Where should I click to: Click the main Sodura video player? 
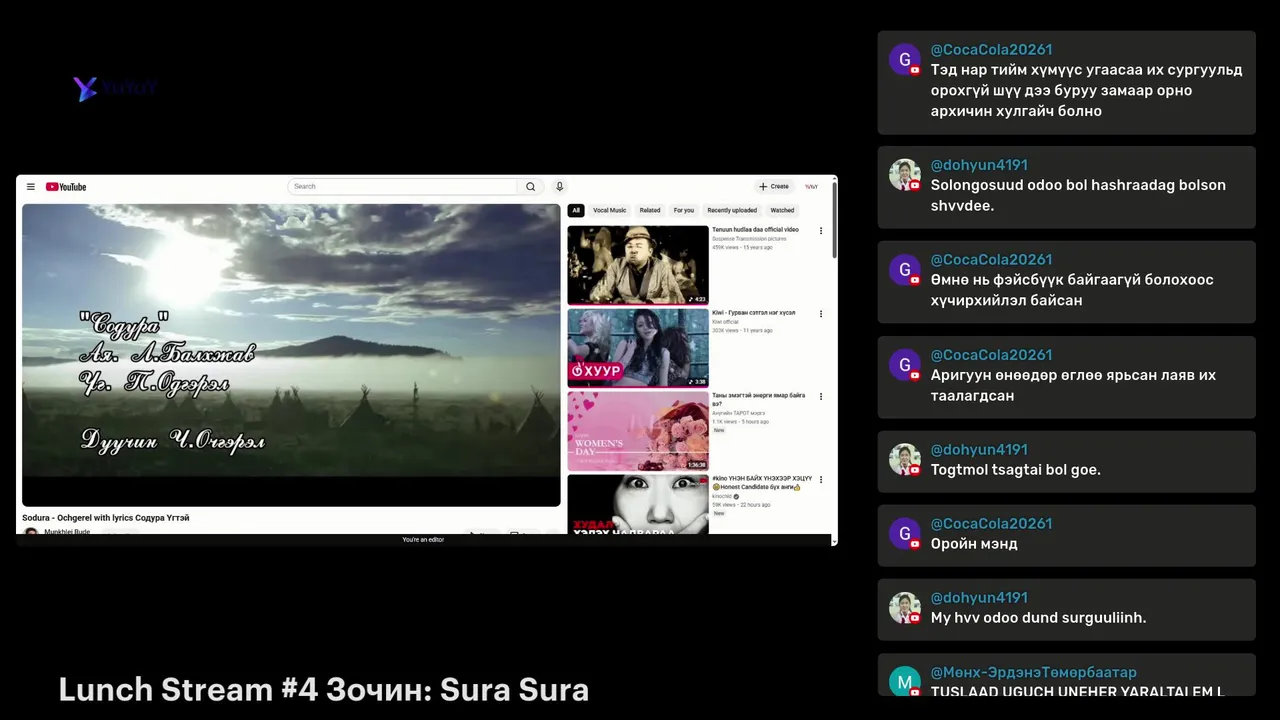point(291,355)
